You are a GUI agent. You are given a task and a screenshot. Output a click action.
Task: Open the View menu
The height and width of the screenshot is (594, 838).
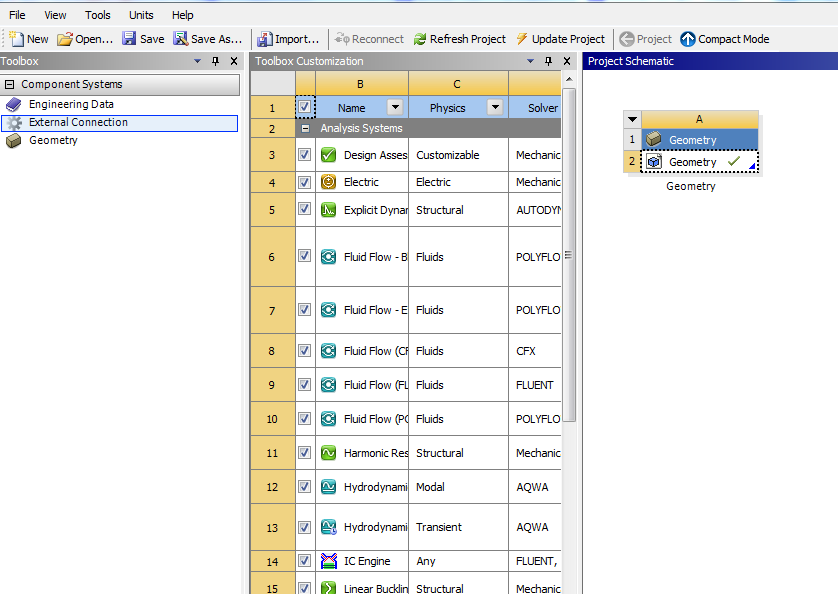[55, 15]
